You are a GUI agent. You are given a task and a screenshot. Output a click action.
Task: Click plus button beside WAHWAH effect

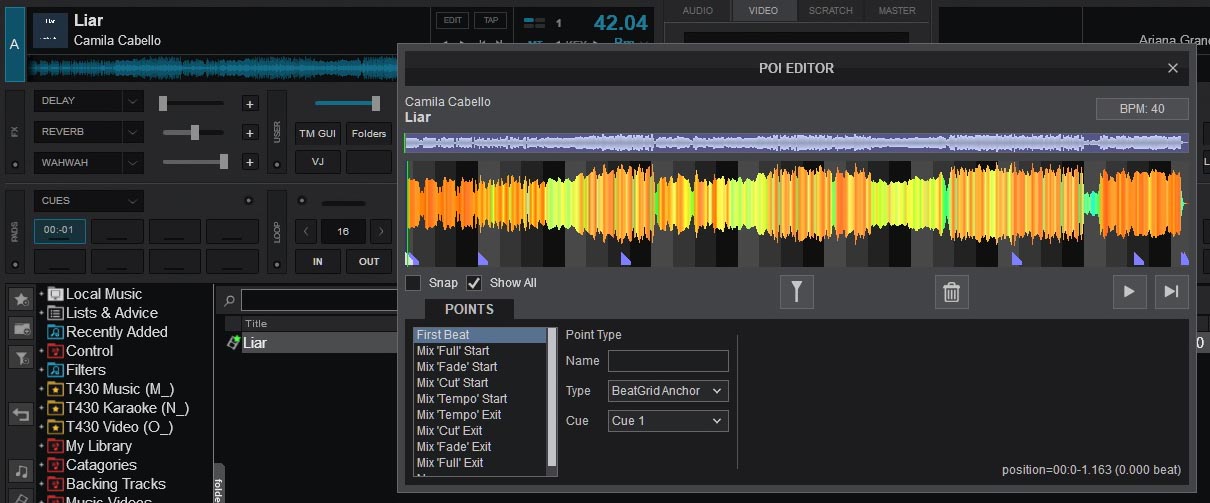coord(249,161)
